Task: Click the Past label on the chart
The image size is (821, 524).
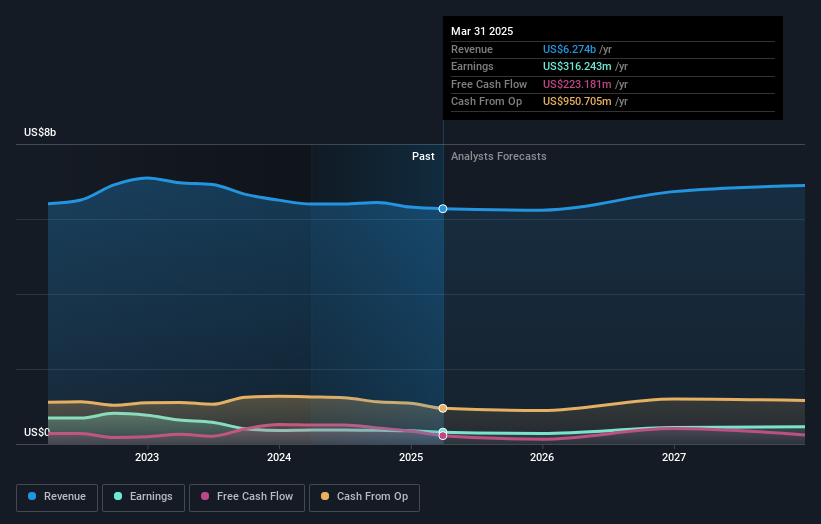Action: tap(423, 157)
